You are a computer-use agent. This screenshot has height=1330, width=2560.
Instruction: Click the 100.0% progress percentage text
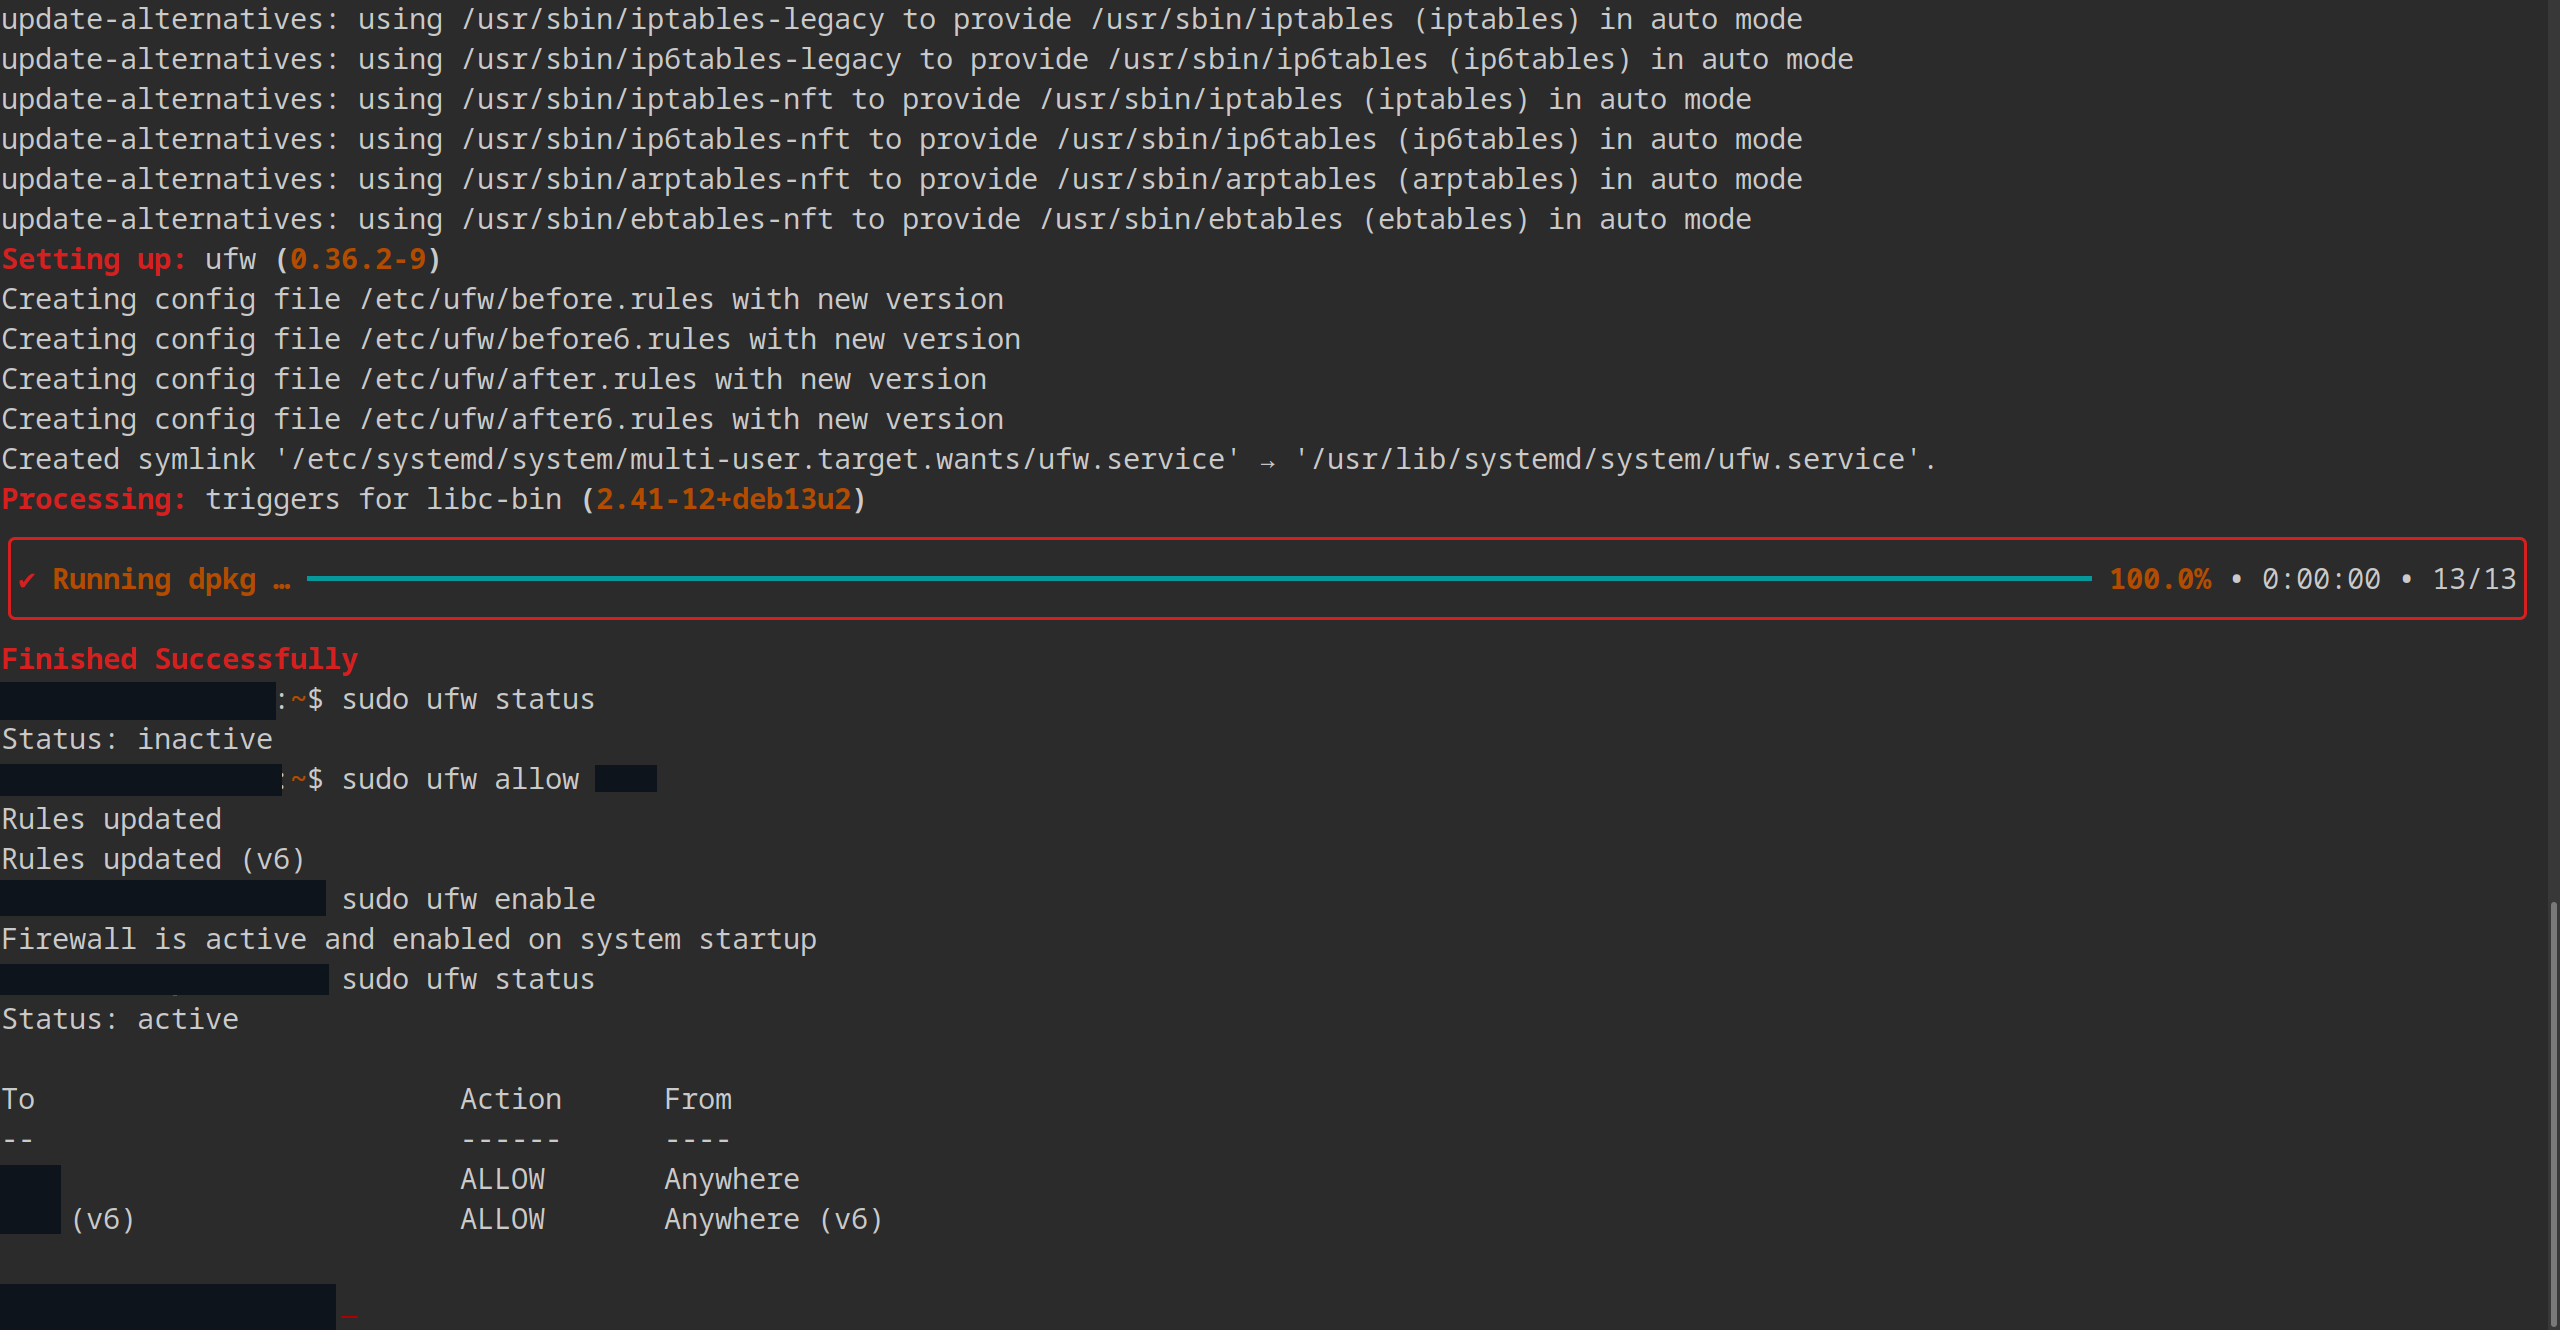tap(2160, 579)
